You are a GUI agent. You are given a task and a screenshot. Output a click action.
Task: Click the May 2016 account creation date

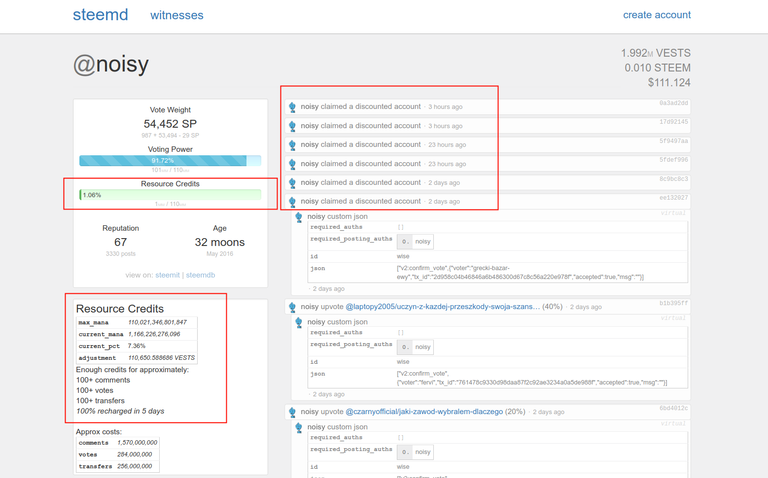tap(219, 254)
